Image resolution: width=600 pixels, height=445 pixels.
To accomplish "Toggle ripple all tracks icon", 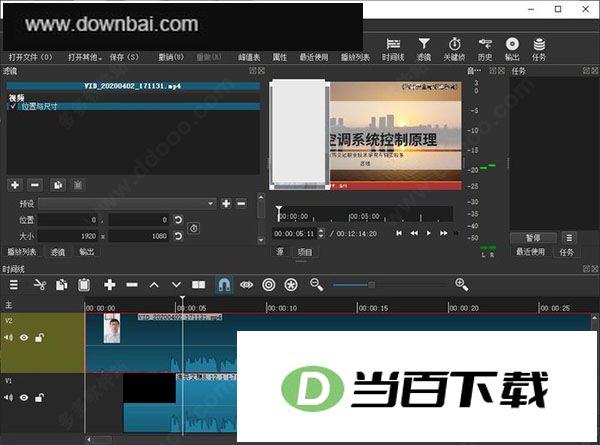I will pyautogui.click(x=291, y=285).
